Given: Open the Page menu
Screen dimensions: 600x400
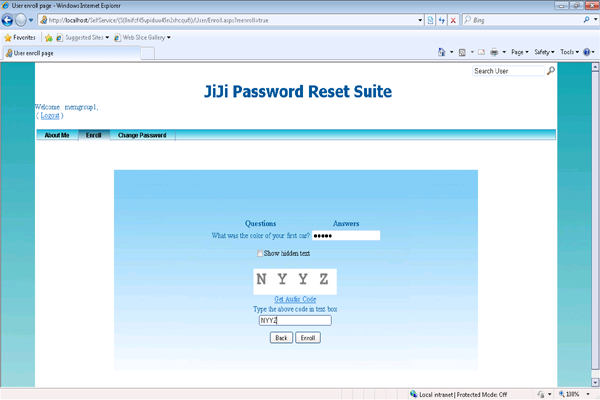Looking at the screenshot, I should 520,52.
